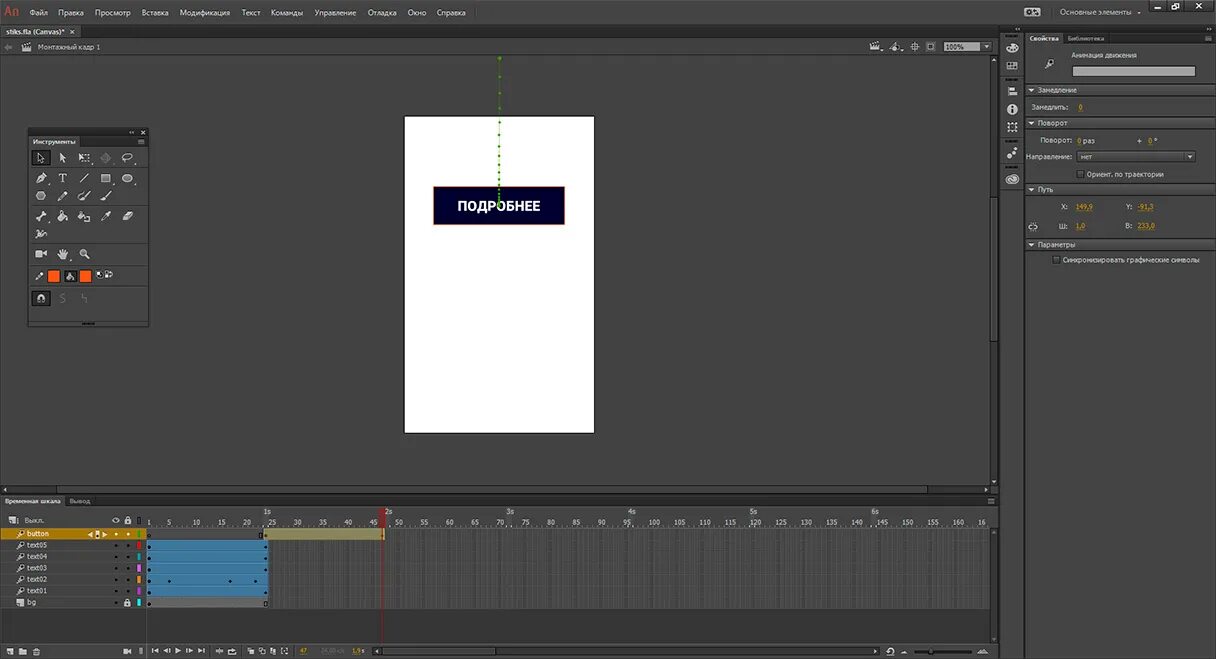
Task: Select the Text tool
Action: click(x=62, y=178)
